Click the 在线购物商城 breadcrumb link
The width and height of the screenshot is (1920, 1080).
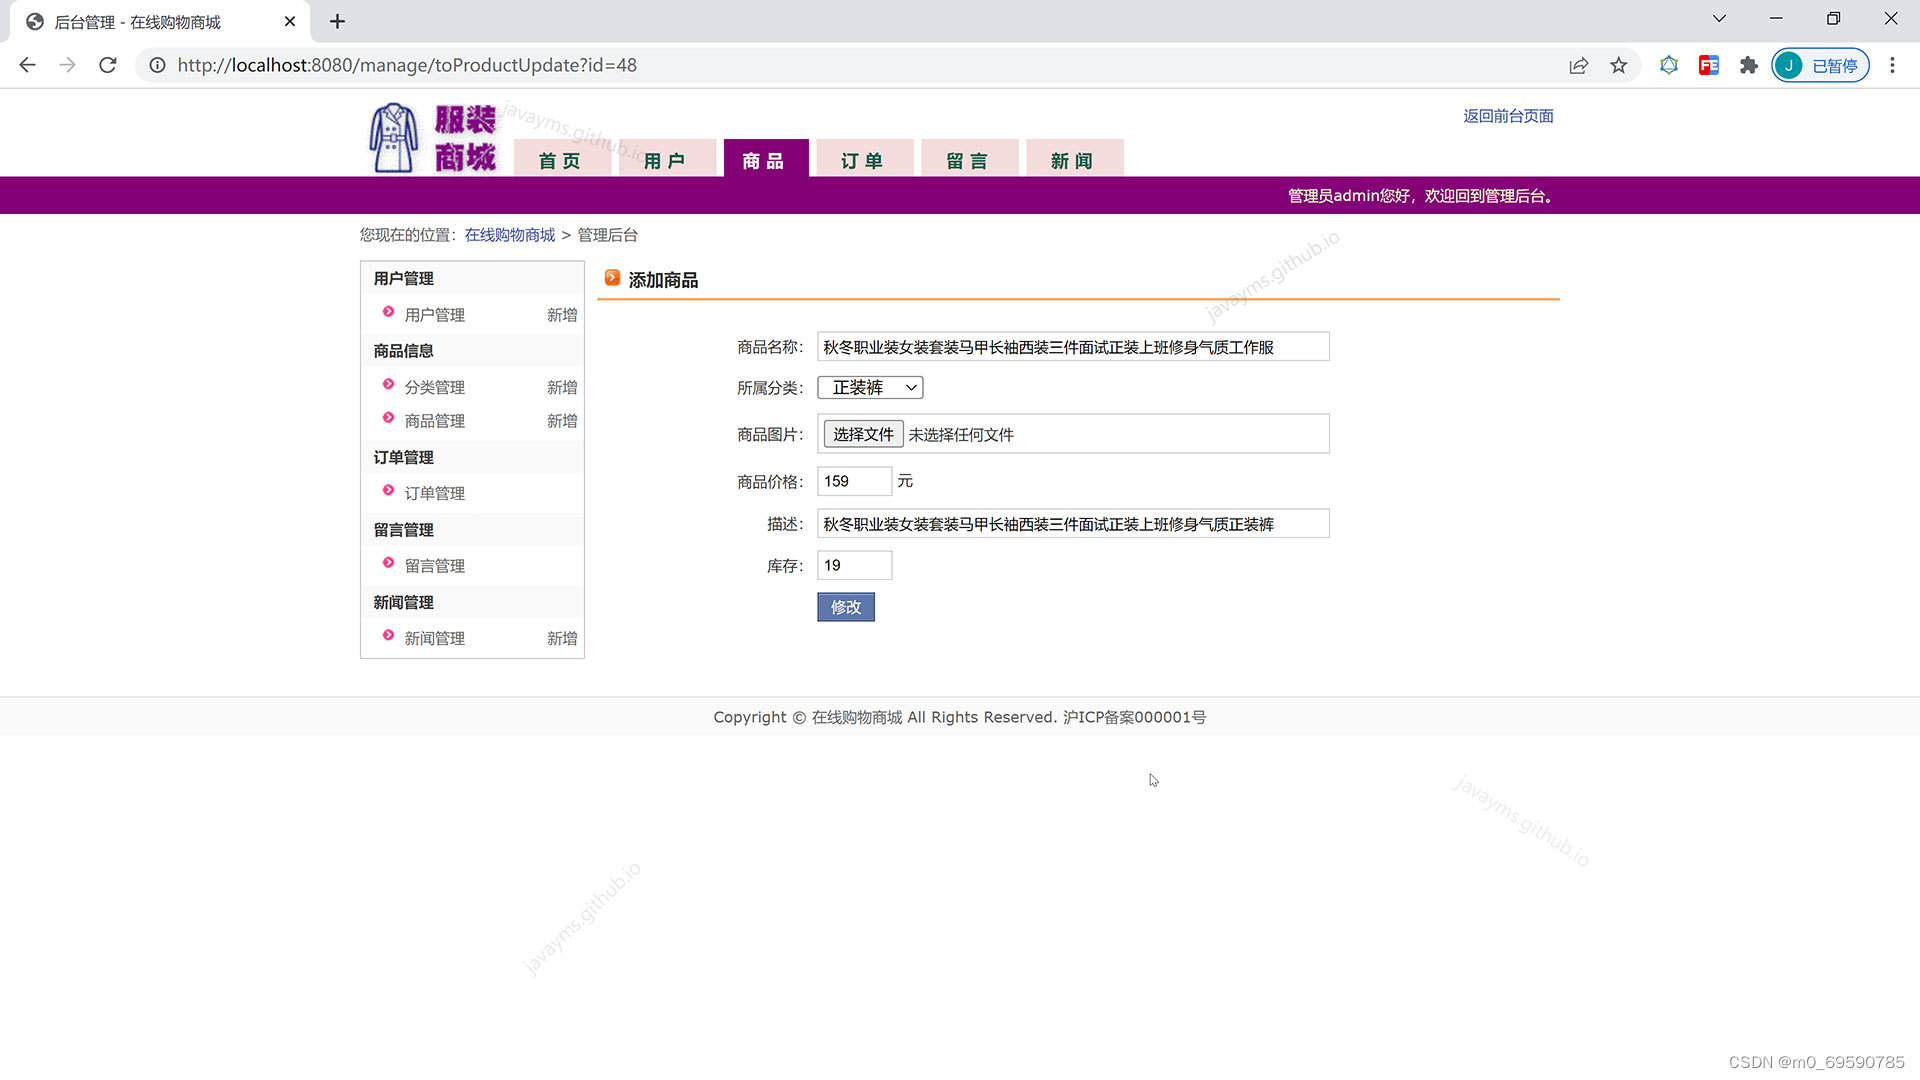pyautogui.click(x=510, y=235)
